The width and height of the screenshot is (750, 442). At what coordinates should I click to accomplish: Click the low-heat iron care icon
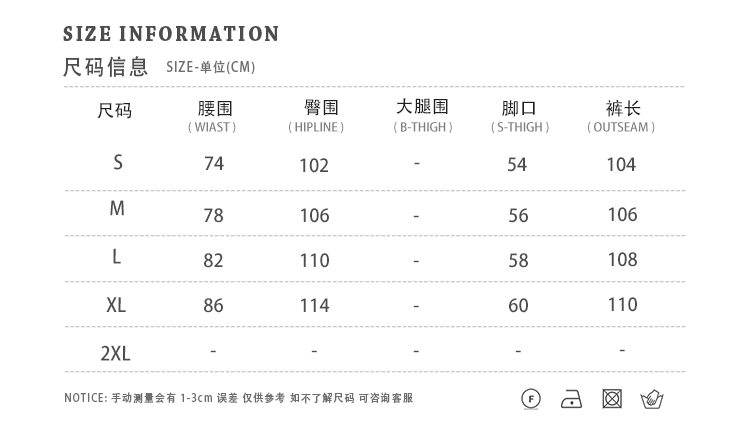[x=572, y=400]
